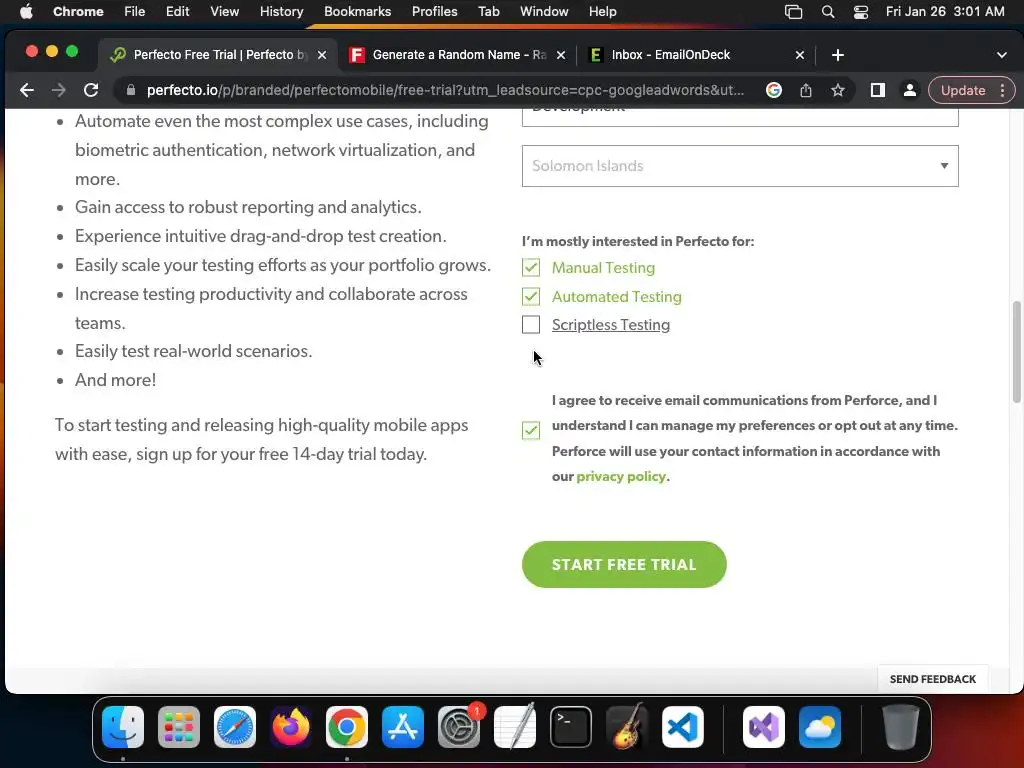Open Launchpad from the dock
Viewport: 1024px width, 768px height.
(x=179, y=727)
